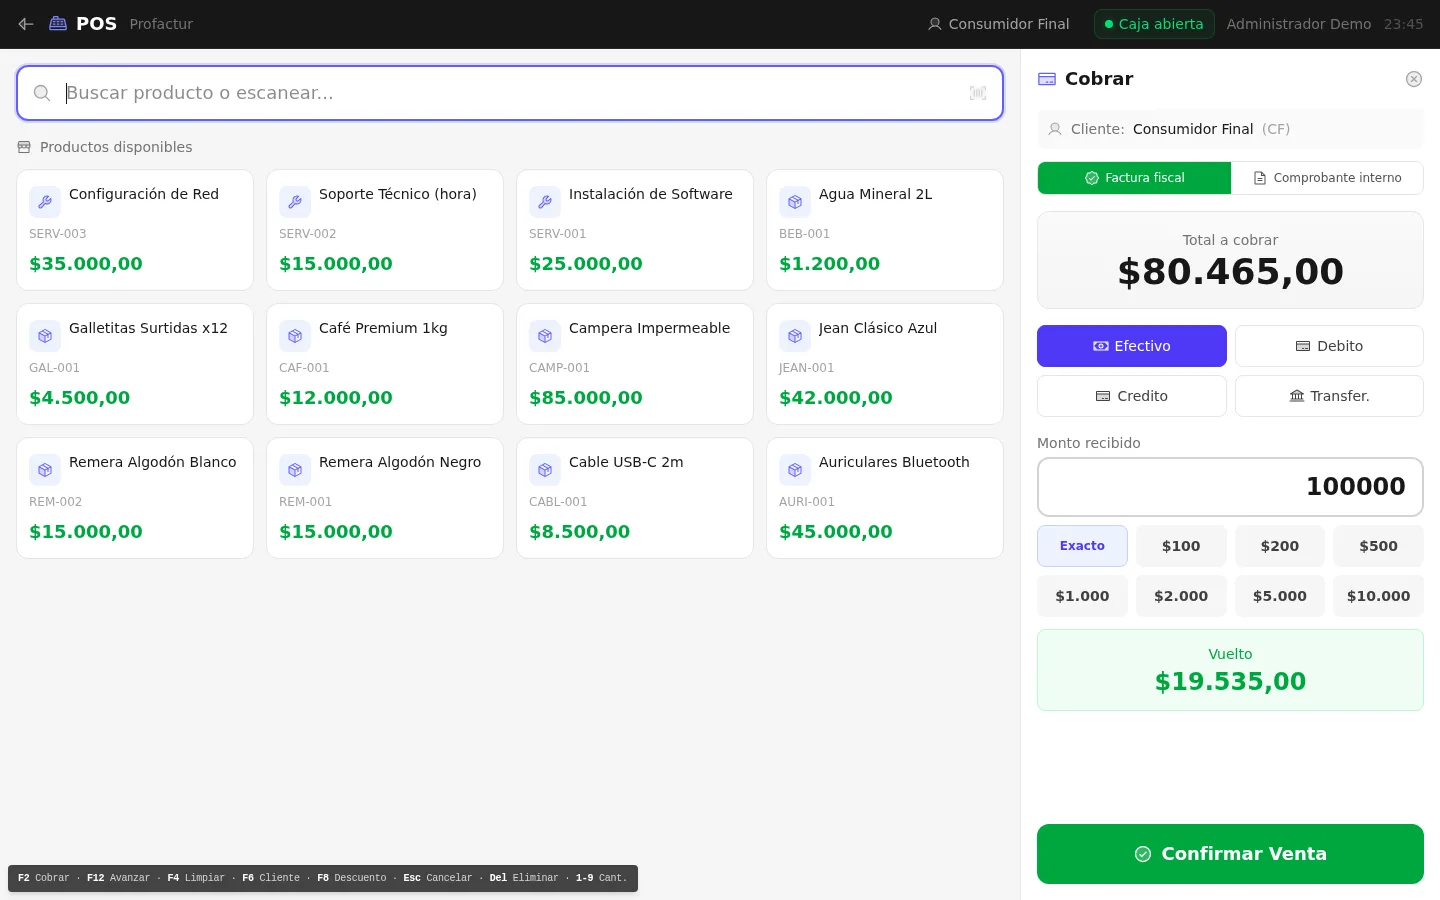1440x900 pixels.
Task: Choose Efectivo payment method
Action: (1132, 346)
